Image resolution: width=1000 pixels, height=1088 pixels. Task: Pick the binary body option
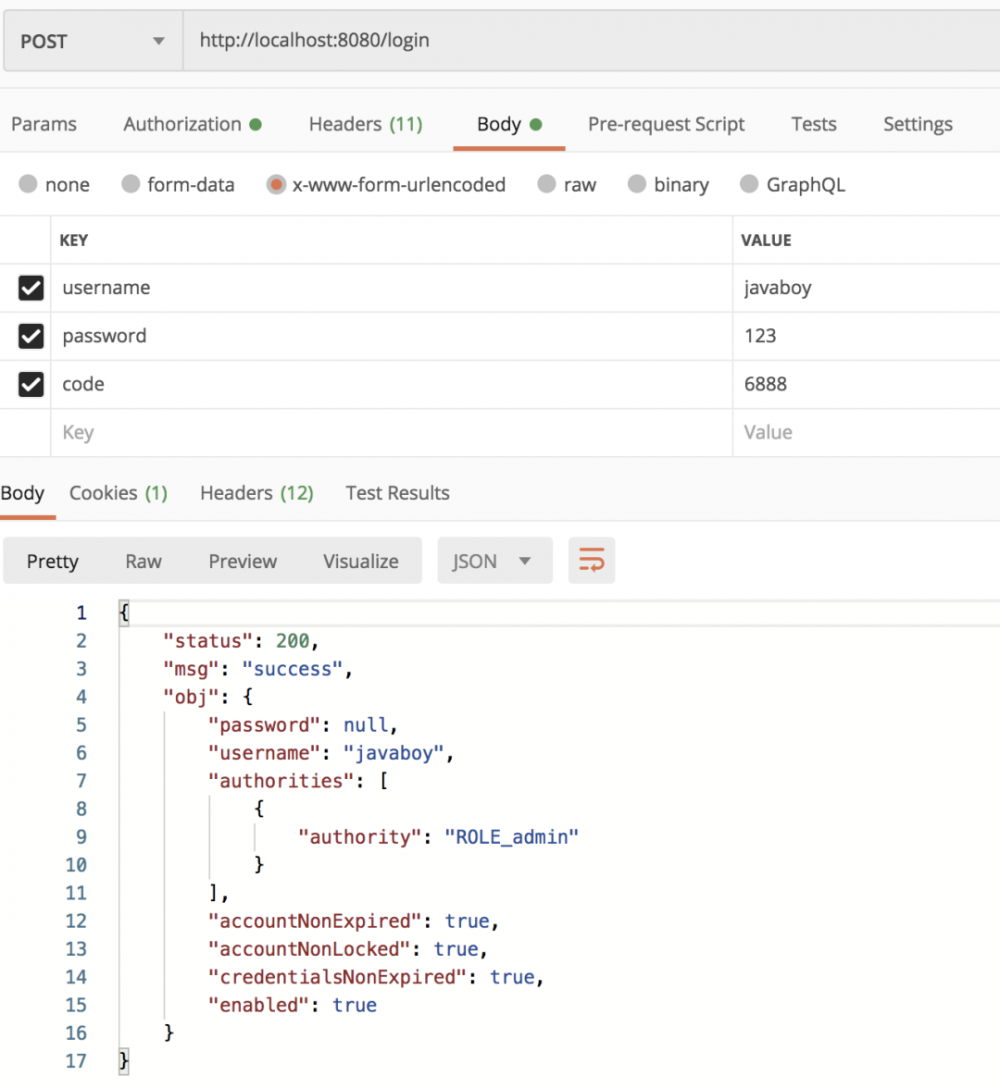637,185
